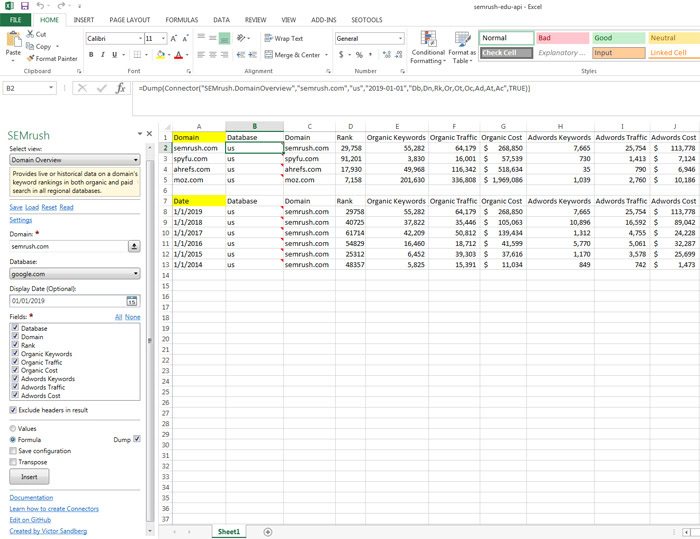The height and width of the screenshot is (539, 700).
Task: Toggle Exclude headers in result checkbox
Action: coord(13,410)
